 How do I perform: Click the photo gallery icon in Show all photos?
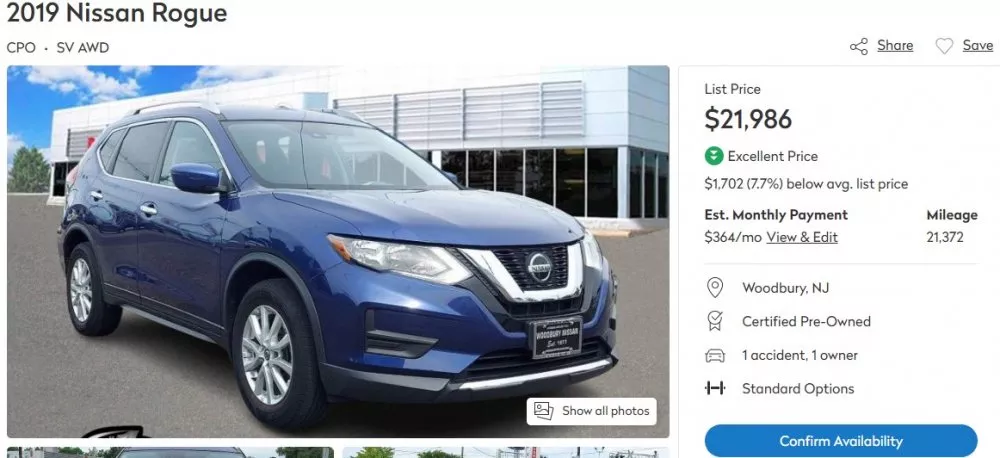[x=543, y=411]
